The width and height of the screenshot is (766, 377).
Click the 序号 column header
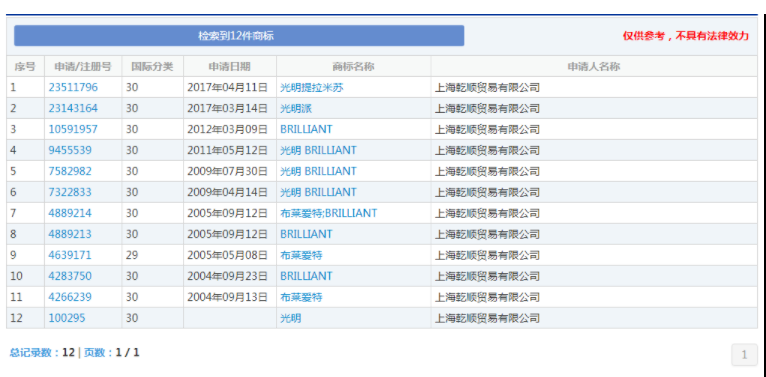25,66
